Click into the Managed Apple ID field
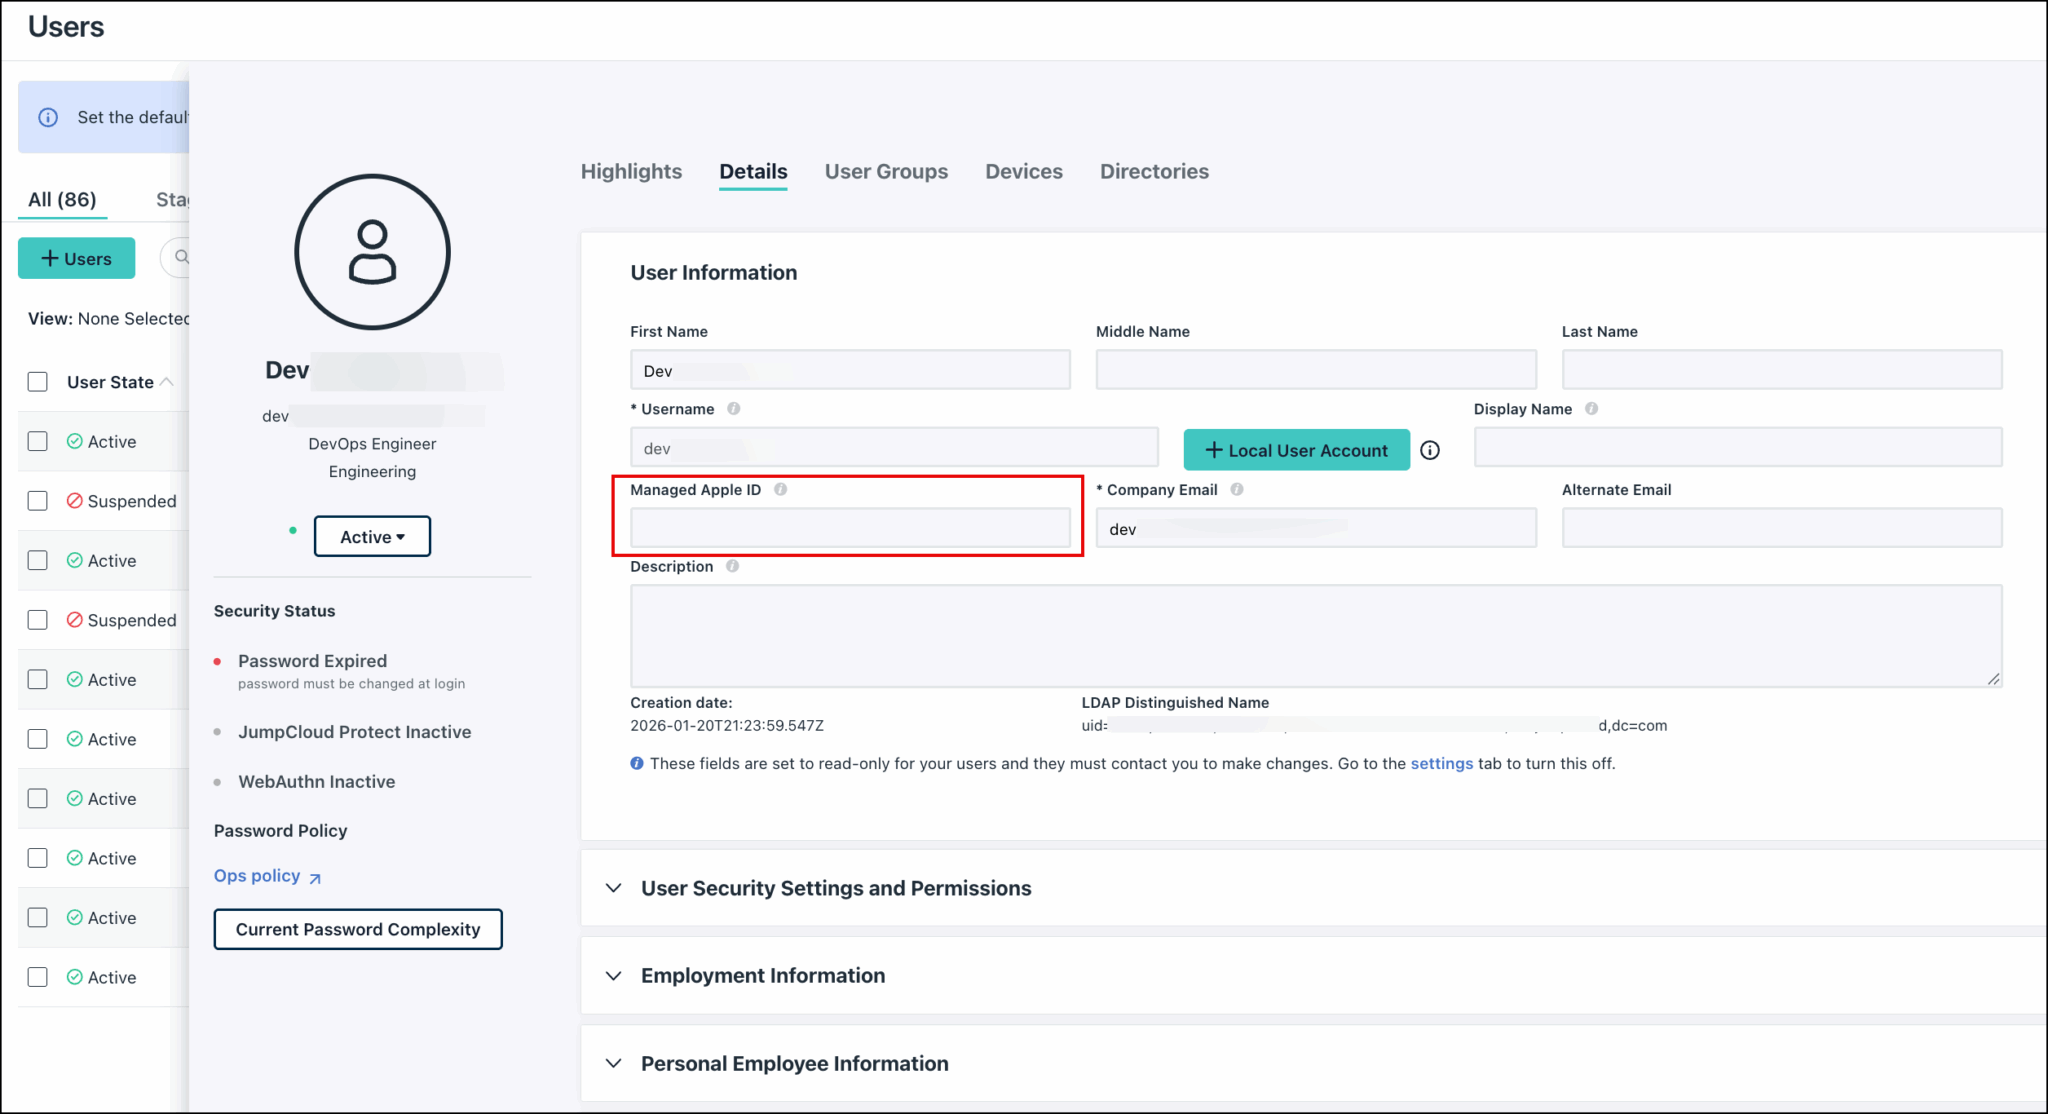Screen dimensions: 2048x1114 coord(850,528)
